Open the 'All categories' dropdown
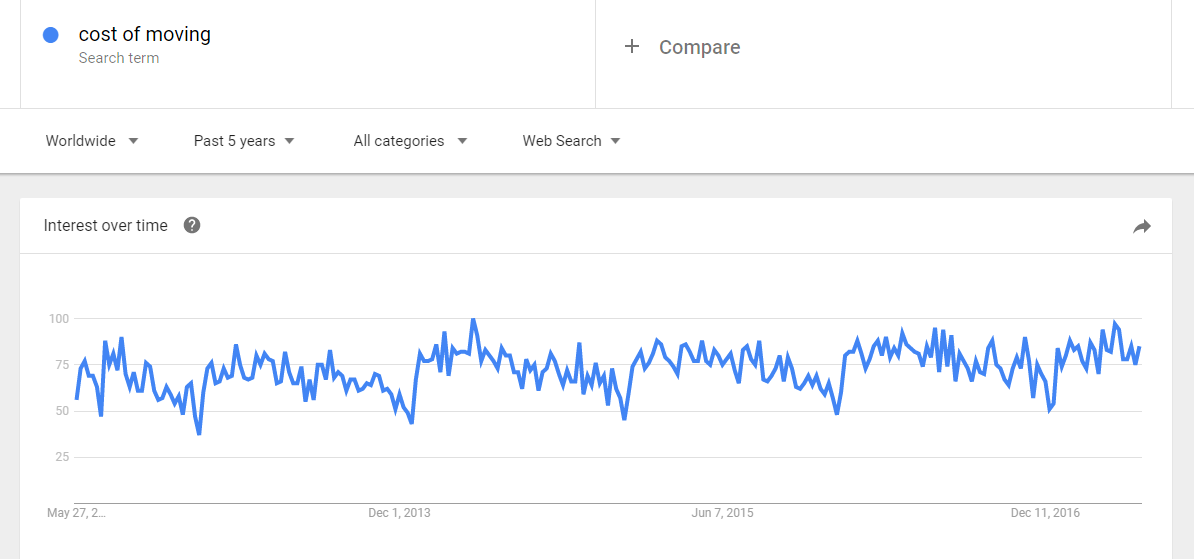 click(x=410, y=141)
